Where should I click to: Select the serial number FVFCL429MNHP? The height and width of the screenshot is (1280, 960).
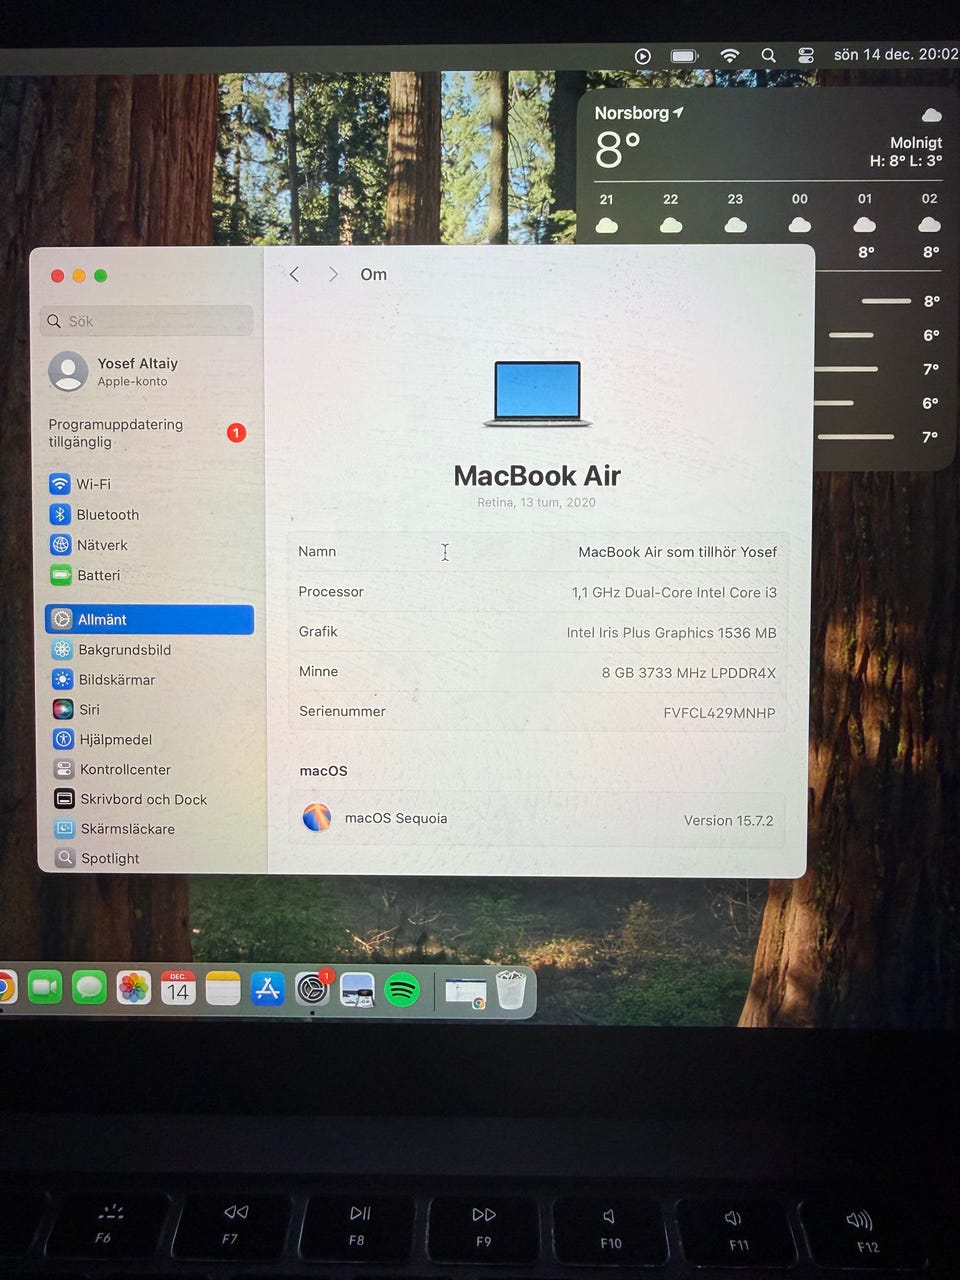tap(719, 713)
